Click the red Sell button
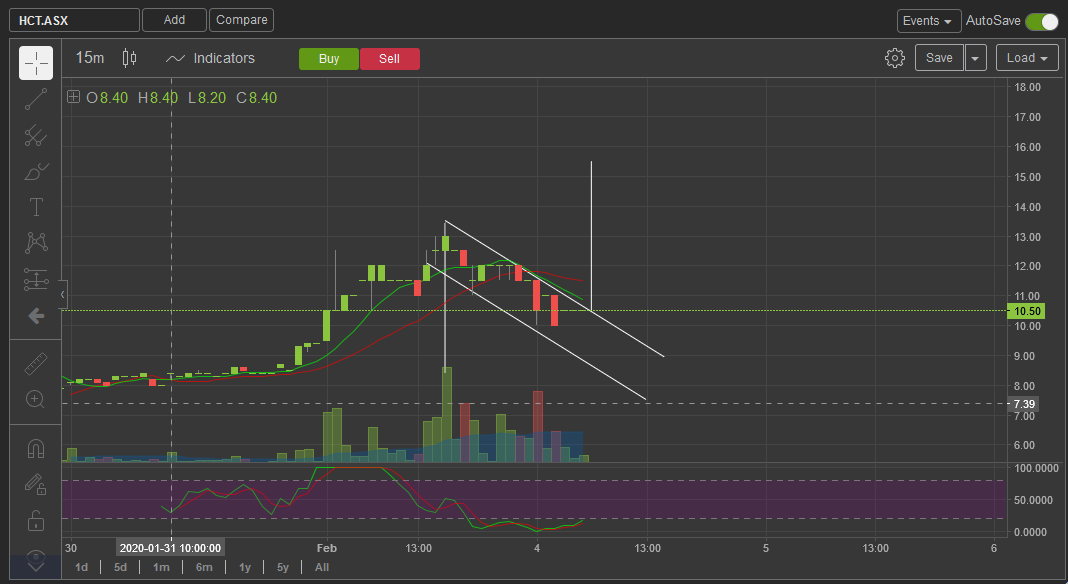 pyautogui.click(x=390, y=59)
